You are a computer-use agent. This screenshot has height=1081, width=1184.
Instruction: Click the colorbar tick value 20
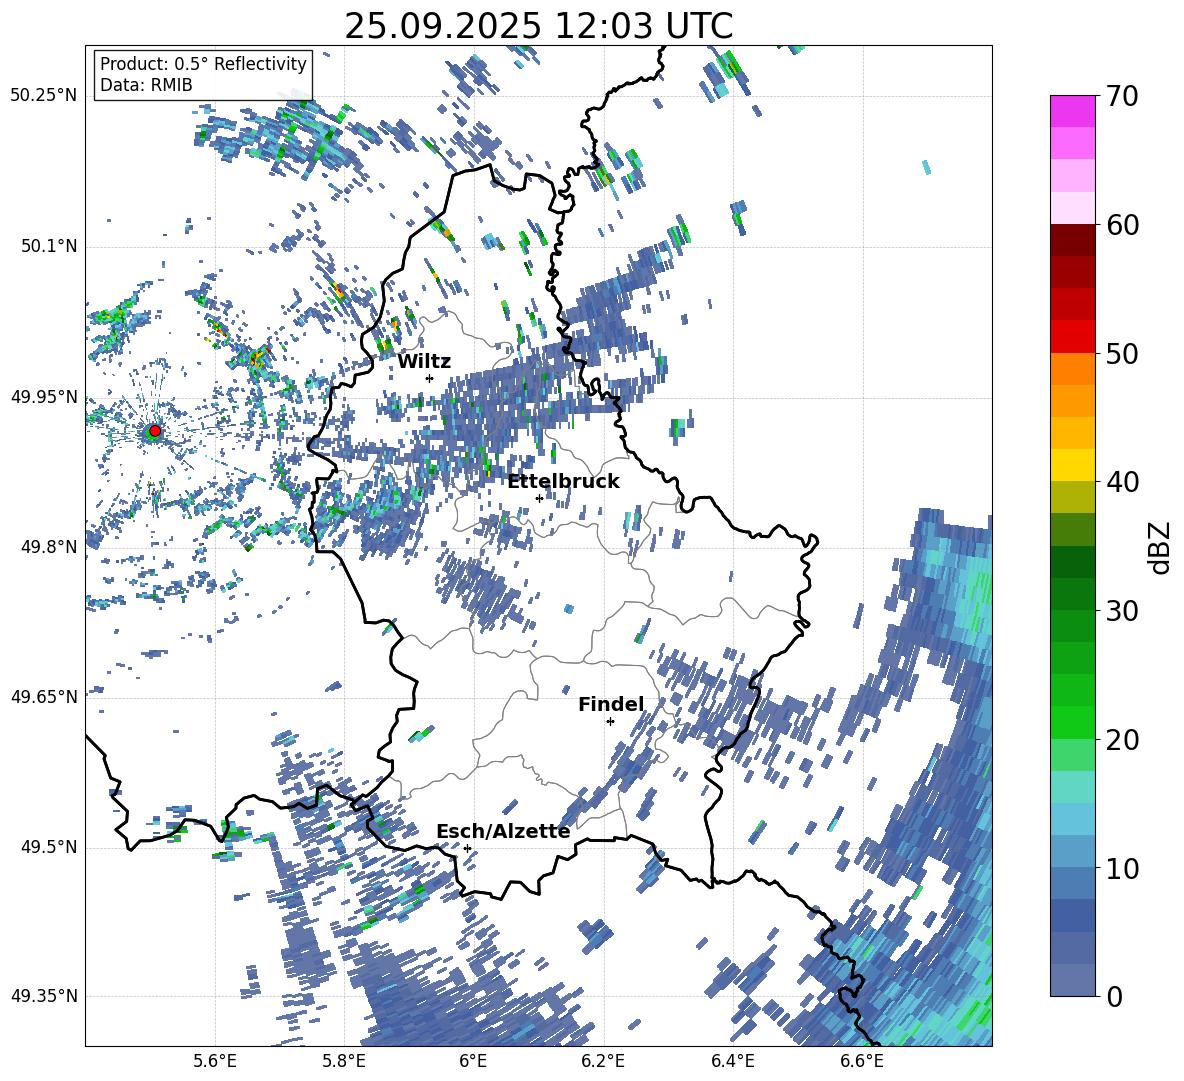[x=1123, y=739]
